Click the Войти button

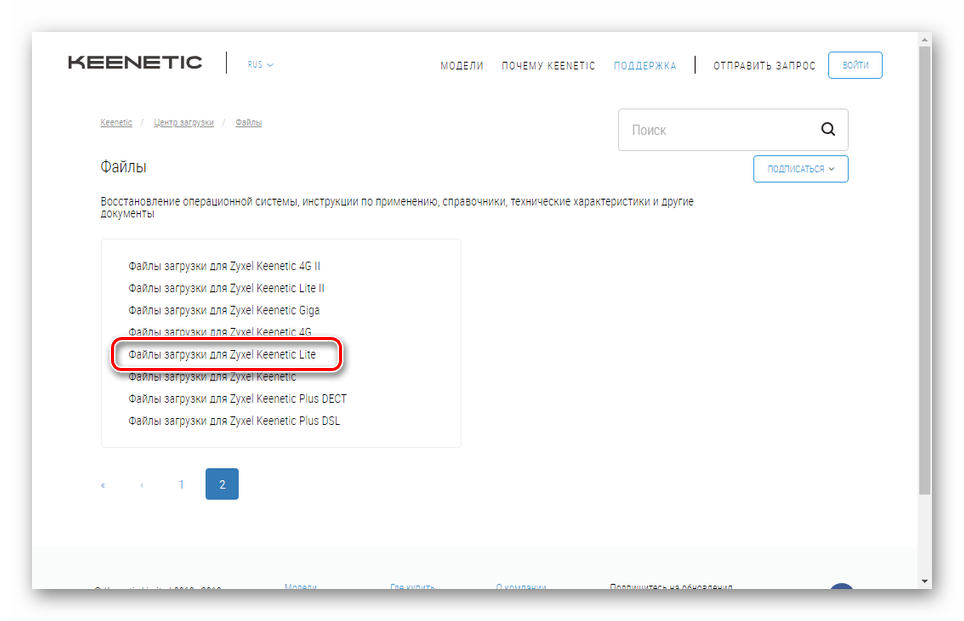(855, 65)
